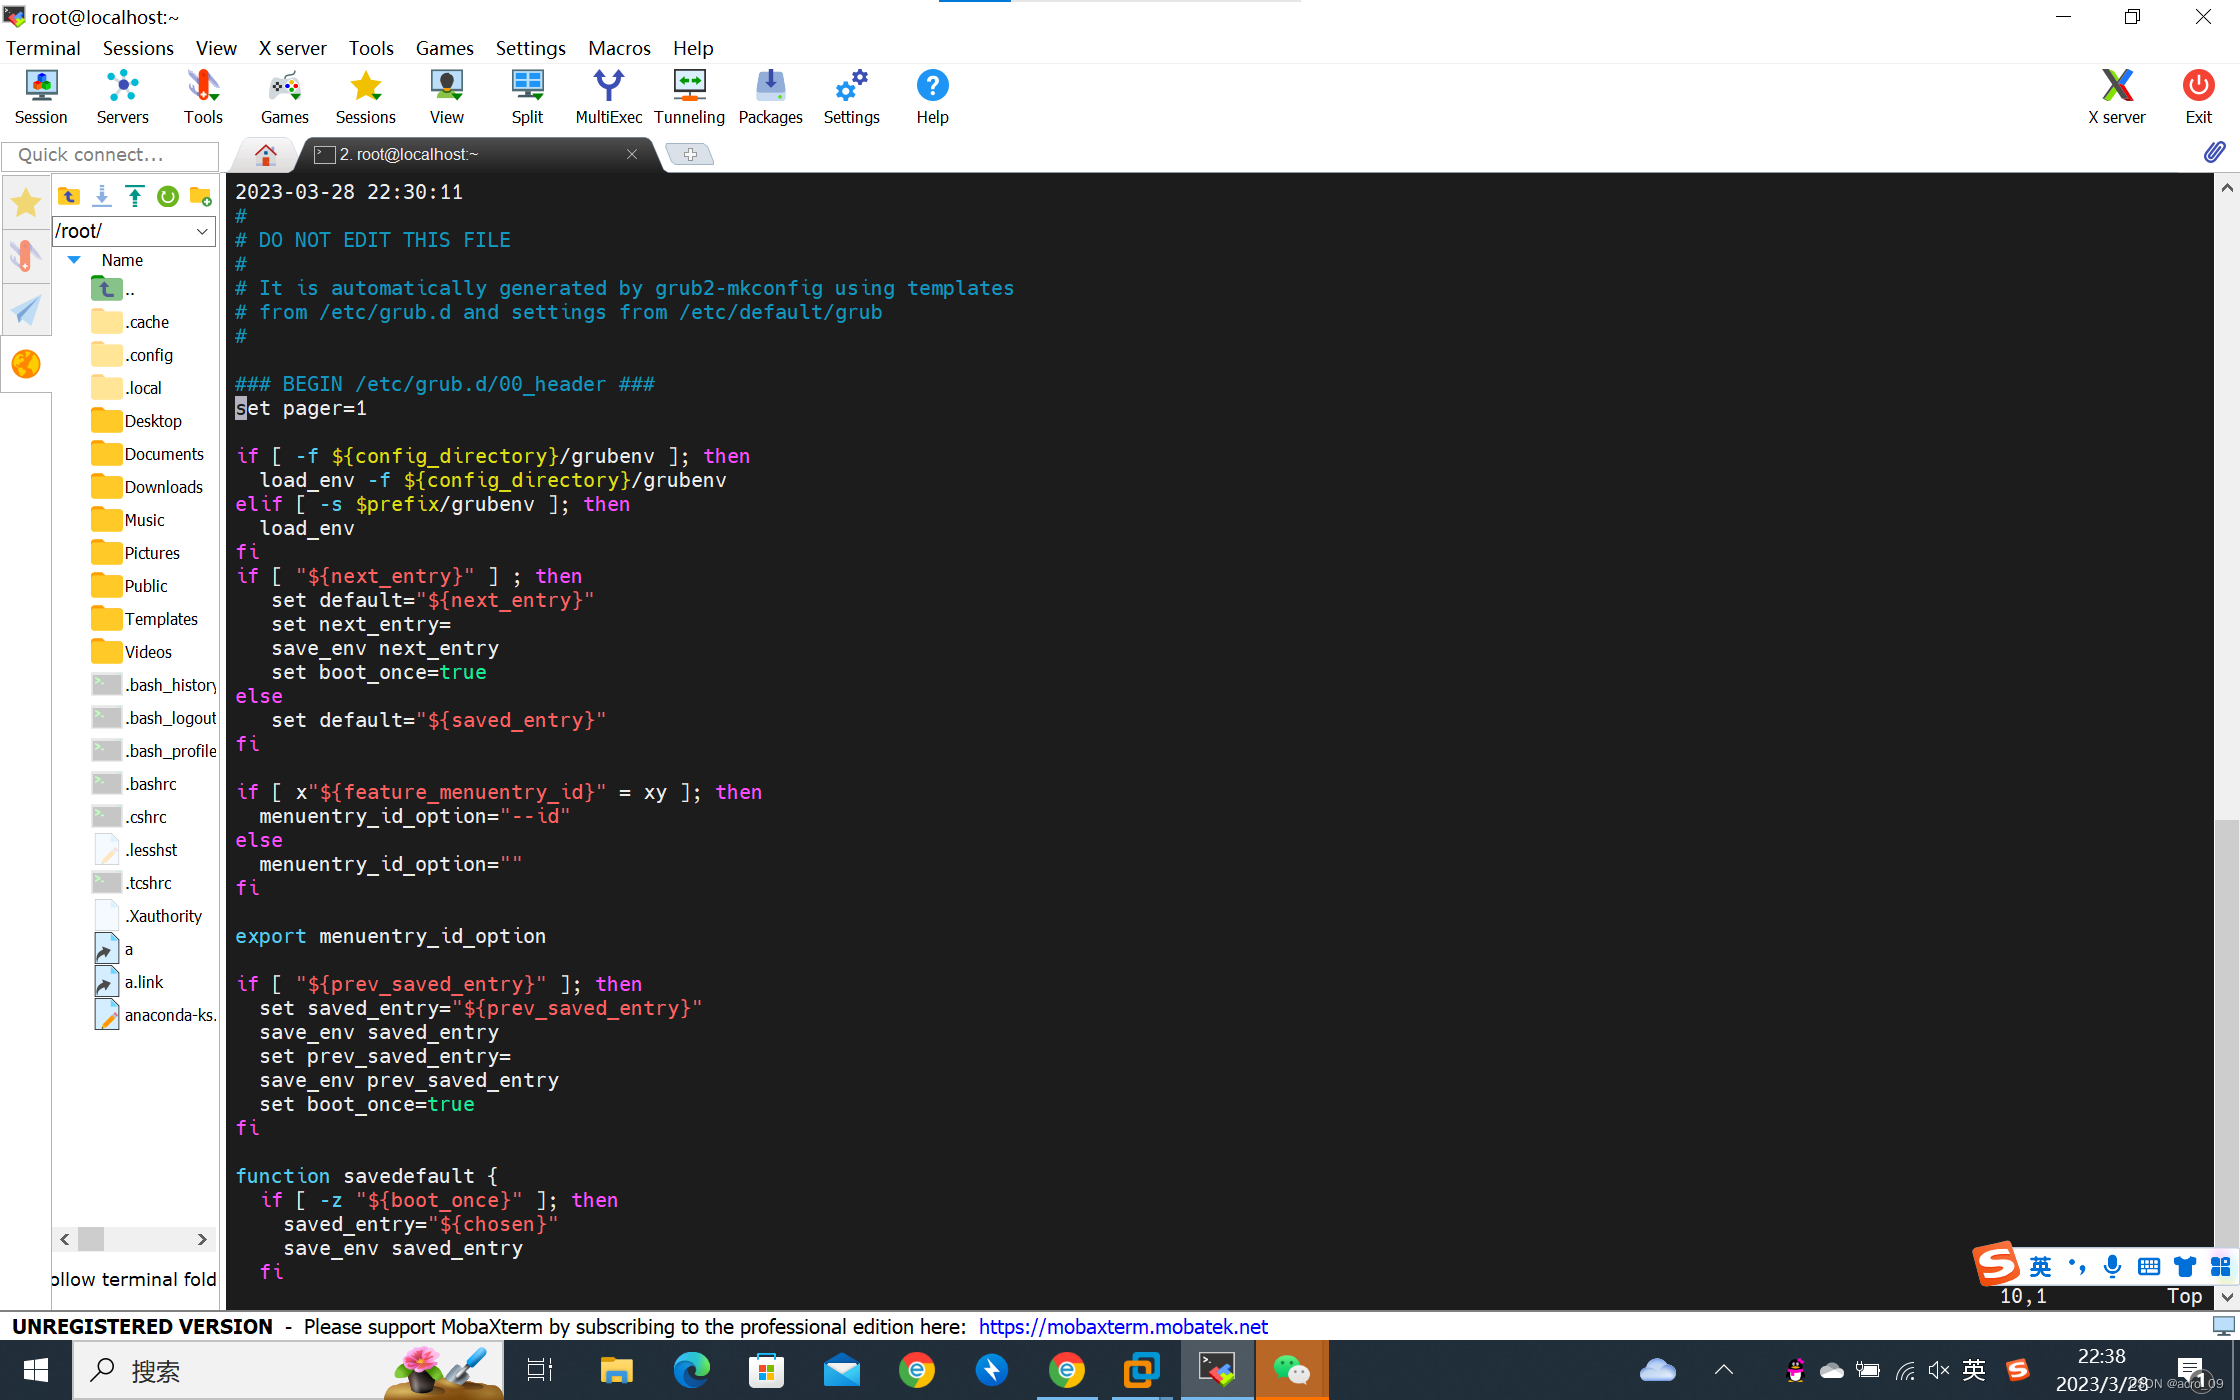Click the paperclip icon at top right
Image resolution: width=2240 pixels, height=1400 pixels.
[x=2214, y=152]
